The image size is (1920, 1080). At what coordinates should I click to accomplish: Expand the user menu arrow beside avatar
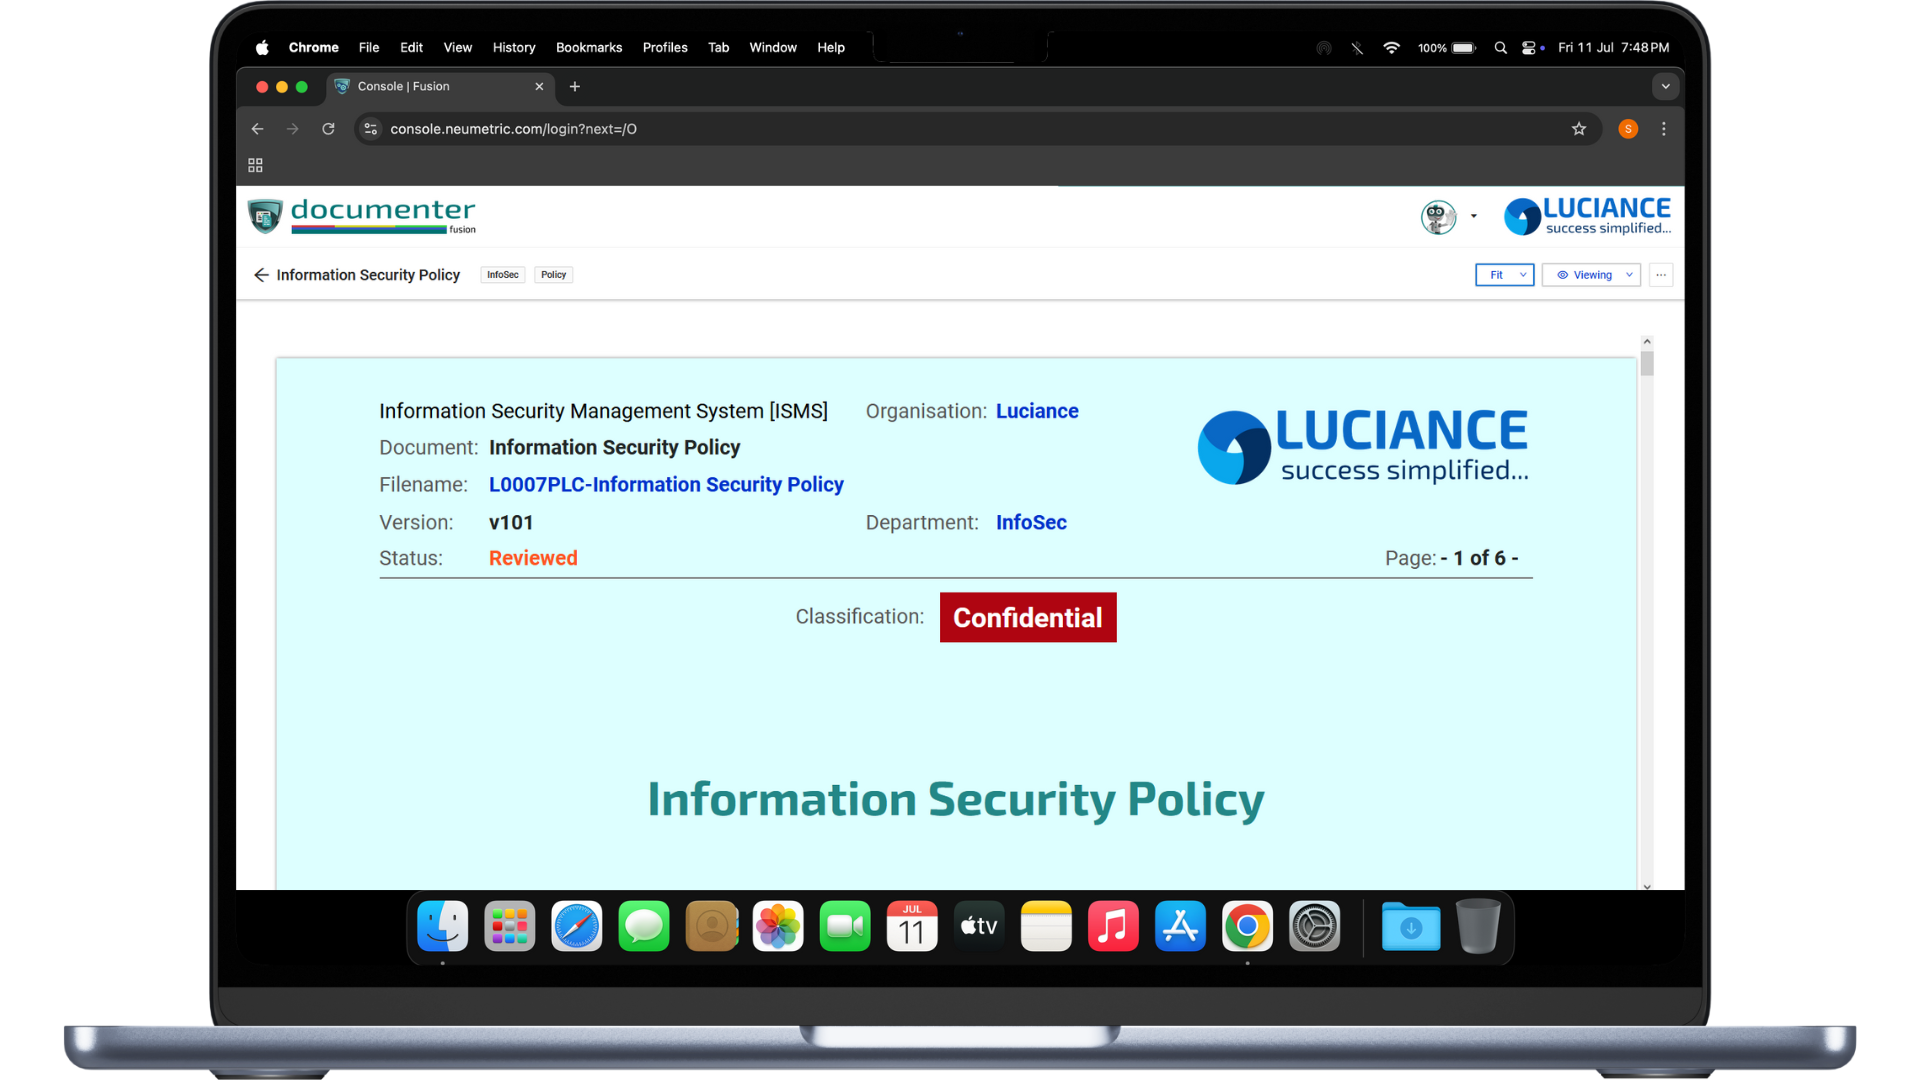click(x=1474, y=216)
